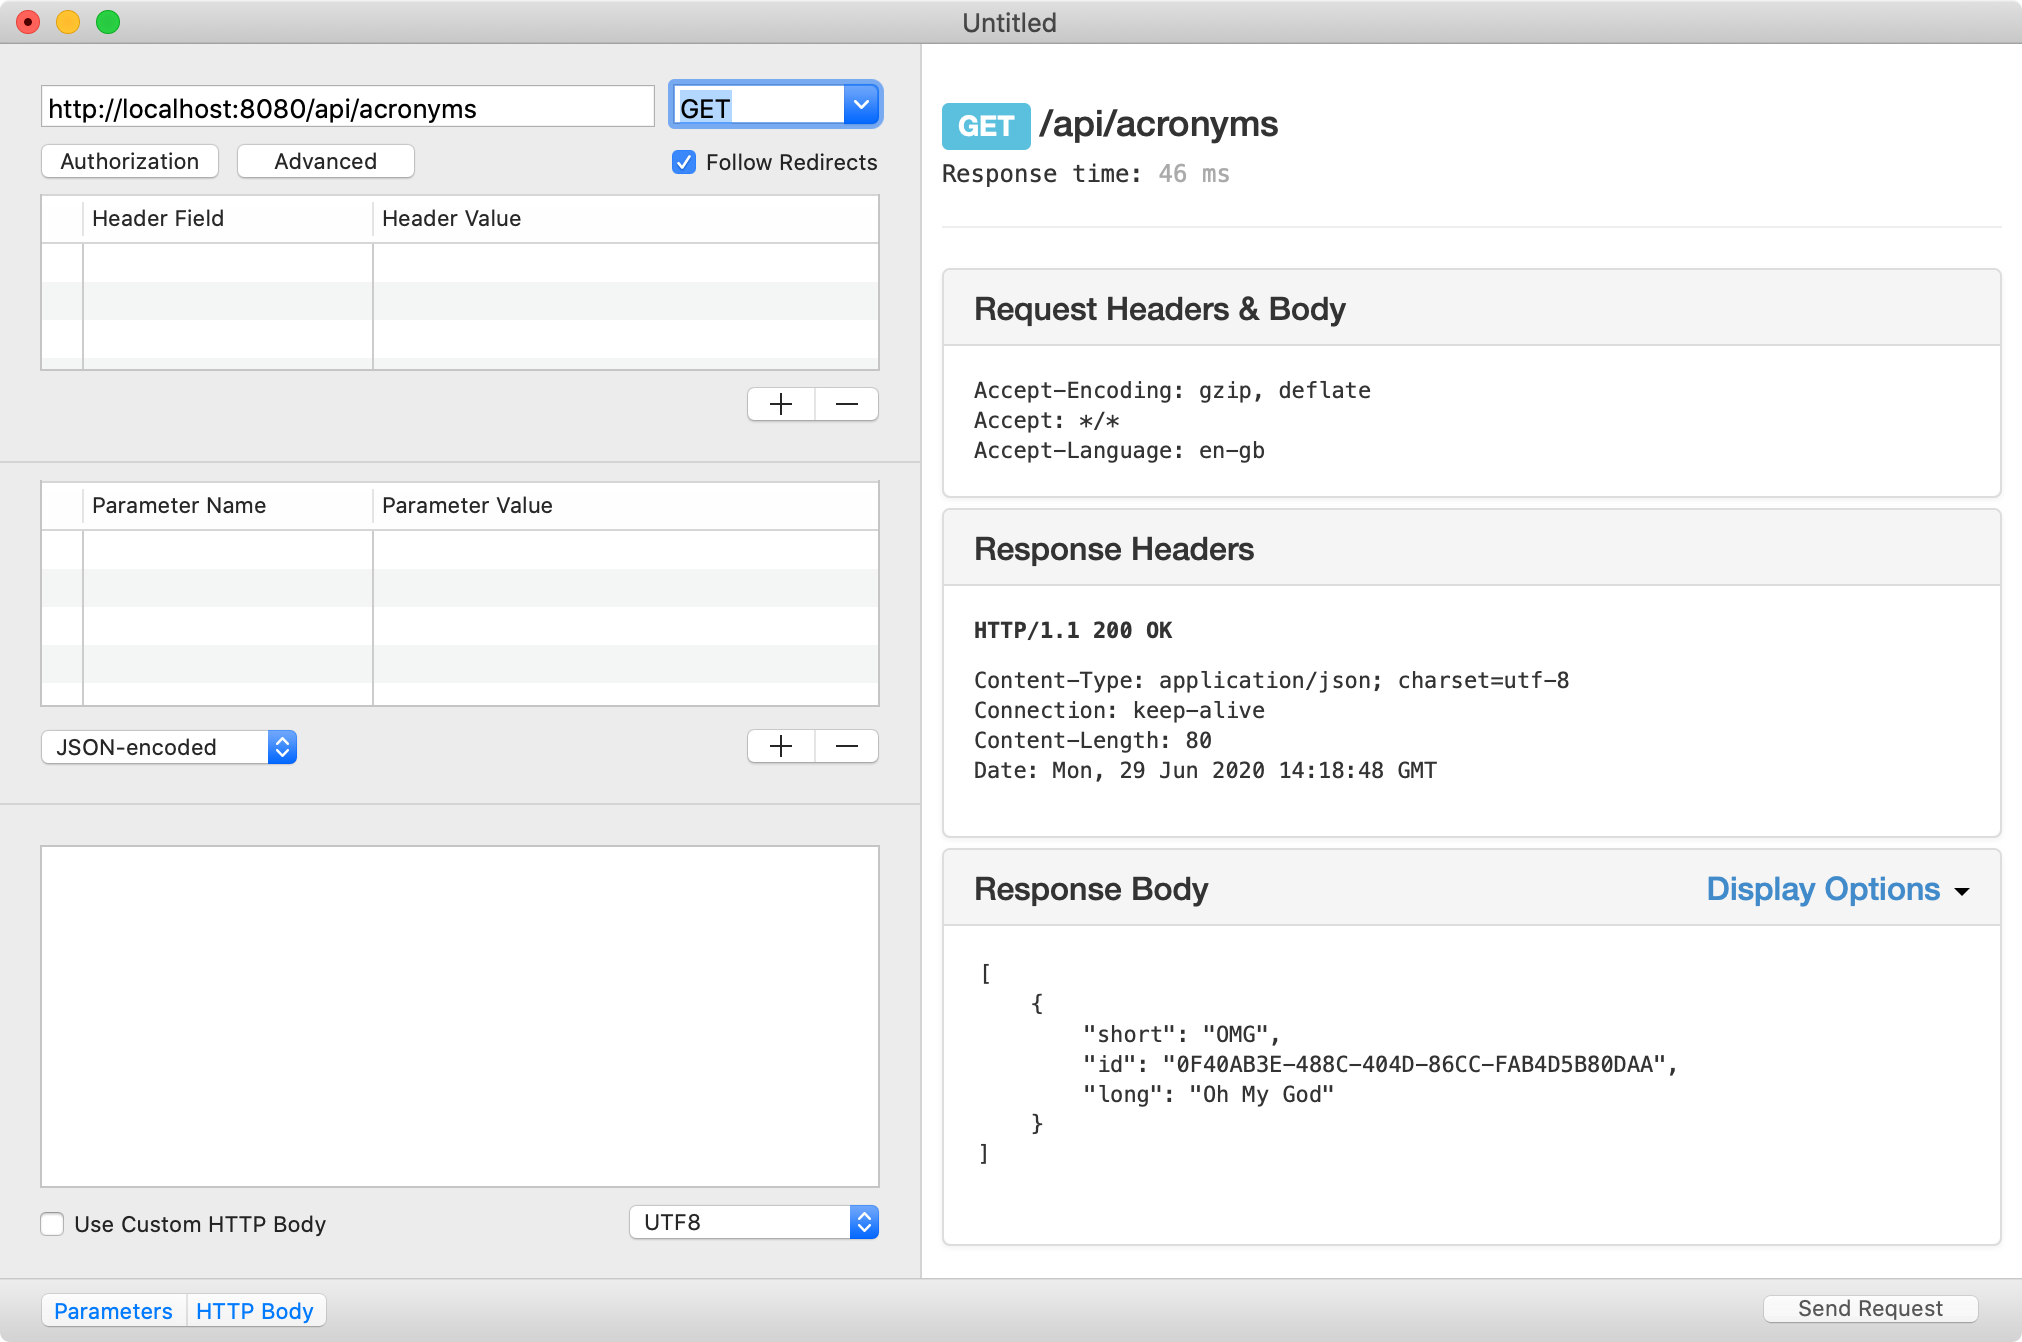This screenshot has width=2022, height=1342.
Task: Click the Request Headers & Body heading
Action: tap(1160, 309)
